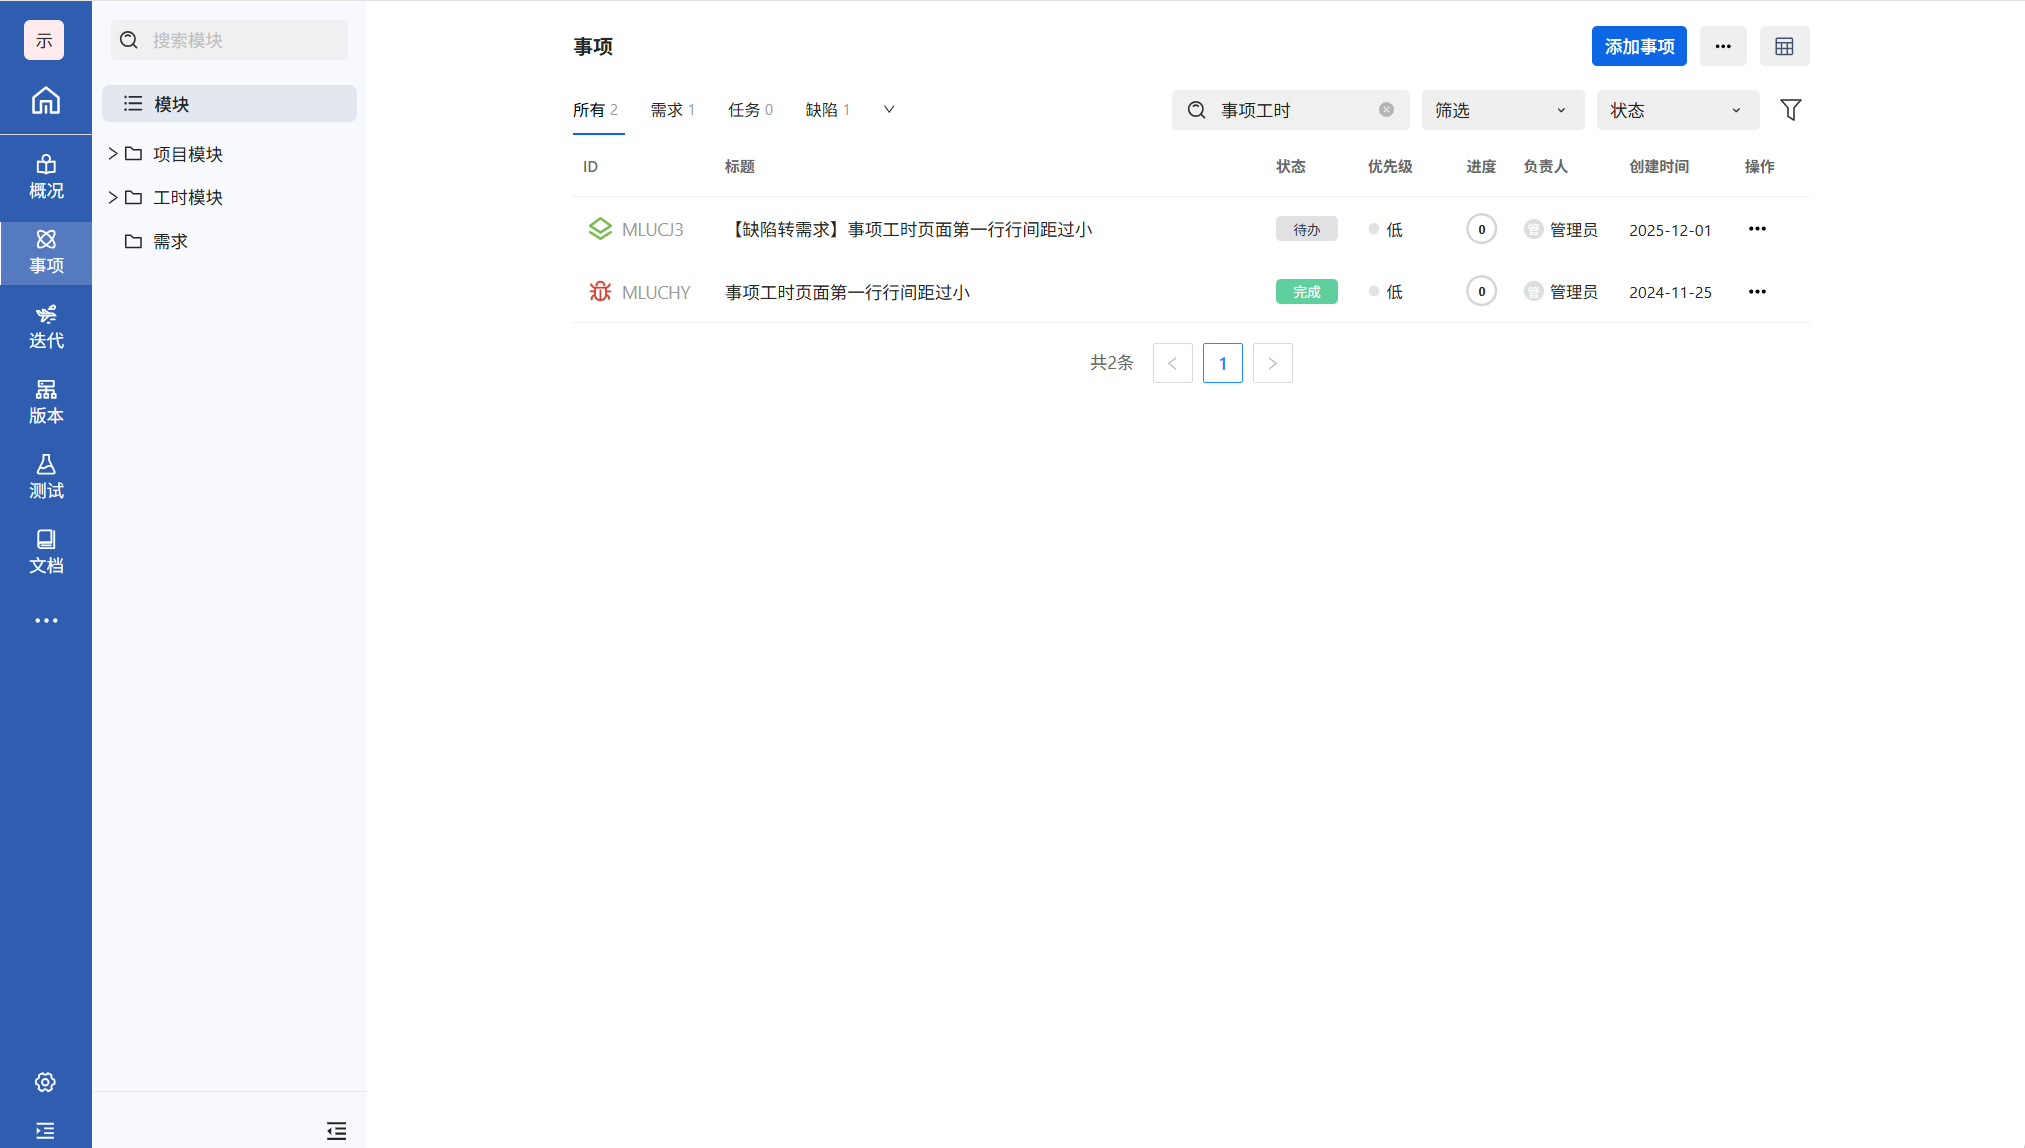Image resolution: width=2025 pixels, height=1148 pixels.
Task: Collapse the module panel
Action: click(x=336, y=1131)
